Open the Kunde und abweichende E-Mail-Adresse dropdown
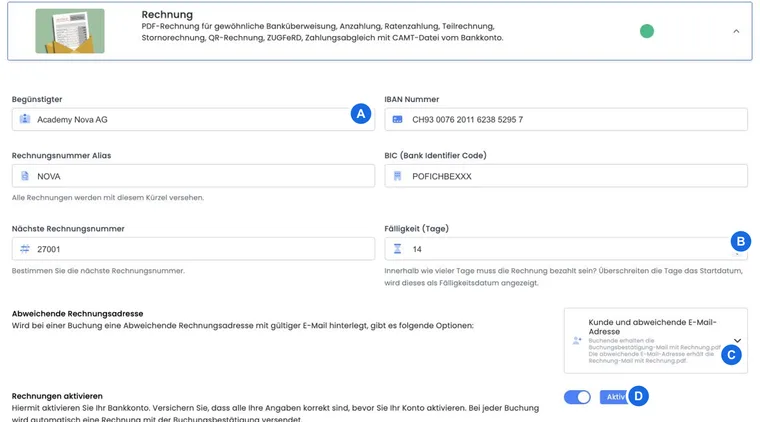760x422 pixels. click(x=655, y=341)
